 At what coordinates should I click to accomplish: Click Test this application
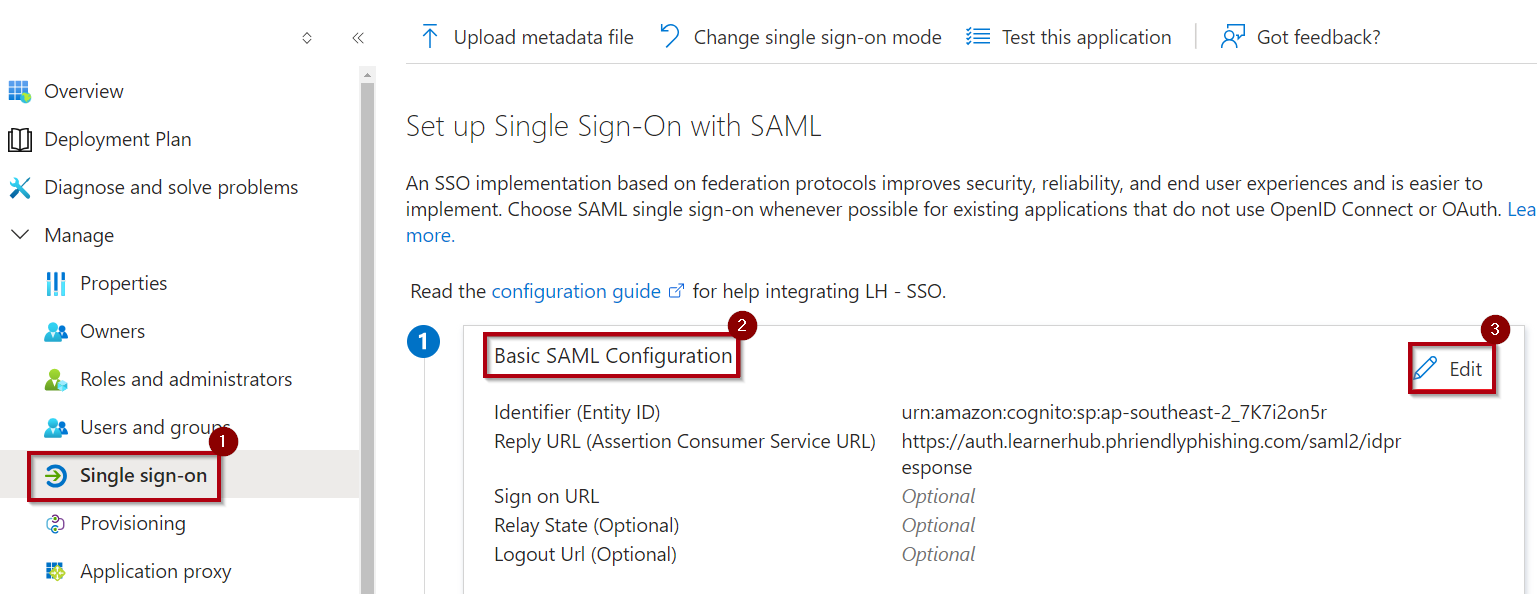(1069, 38)
